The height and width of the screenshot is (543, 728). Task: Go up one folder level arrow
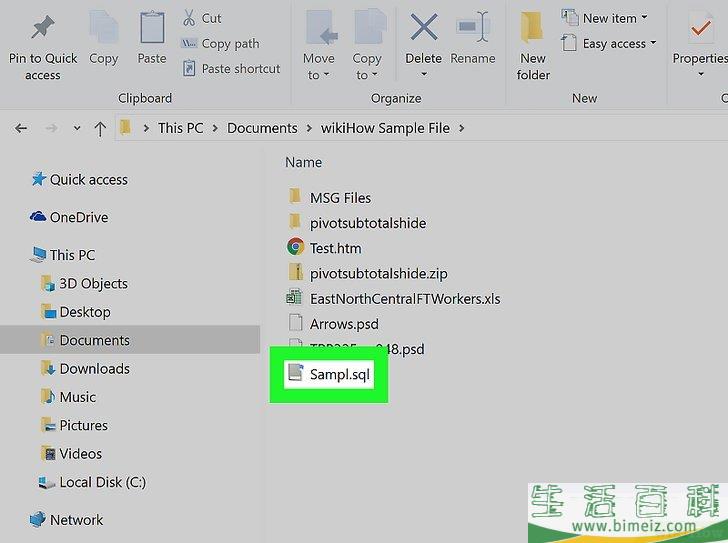100,128
